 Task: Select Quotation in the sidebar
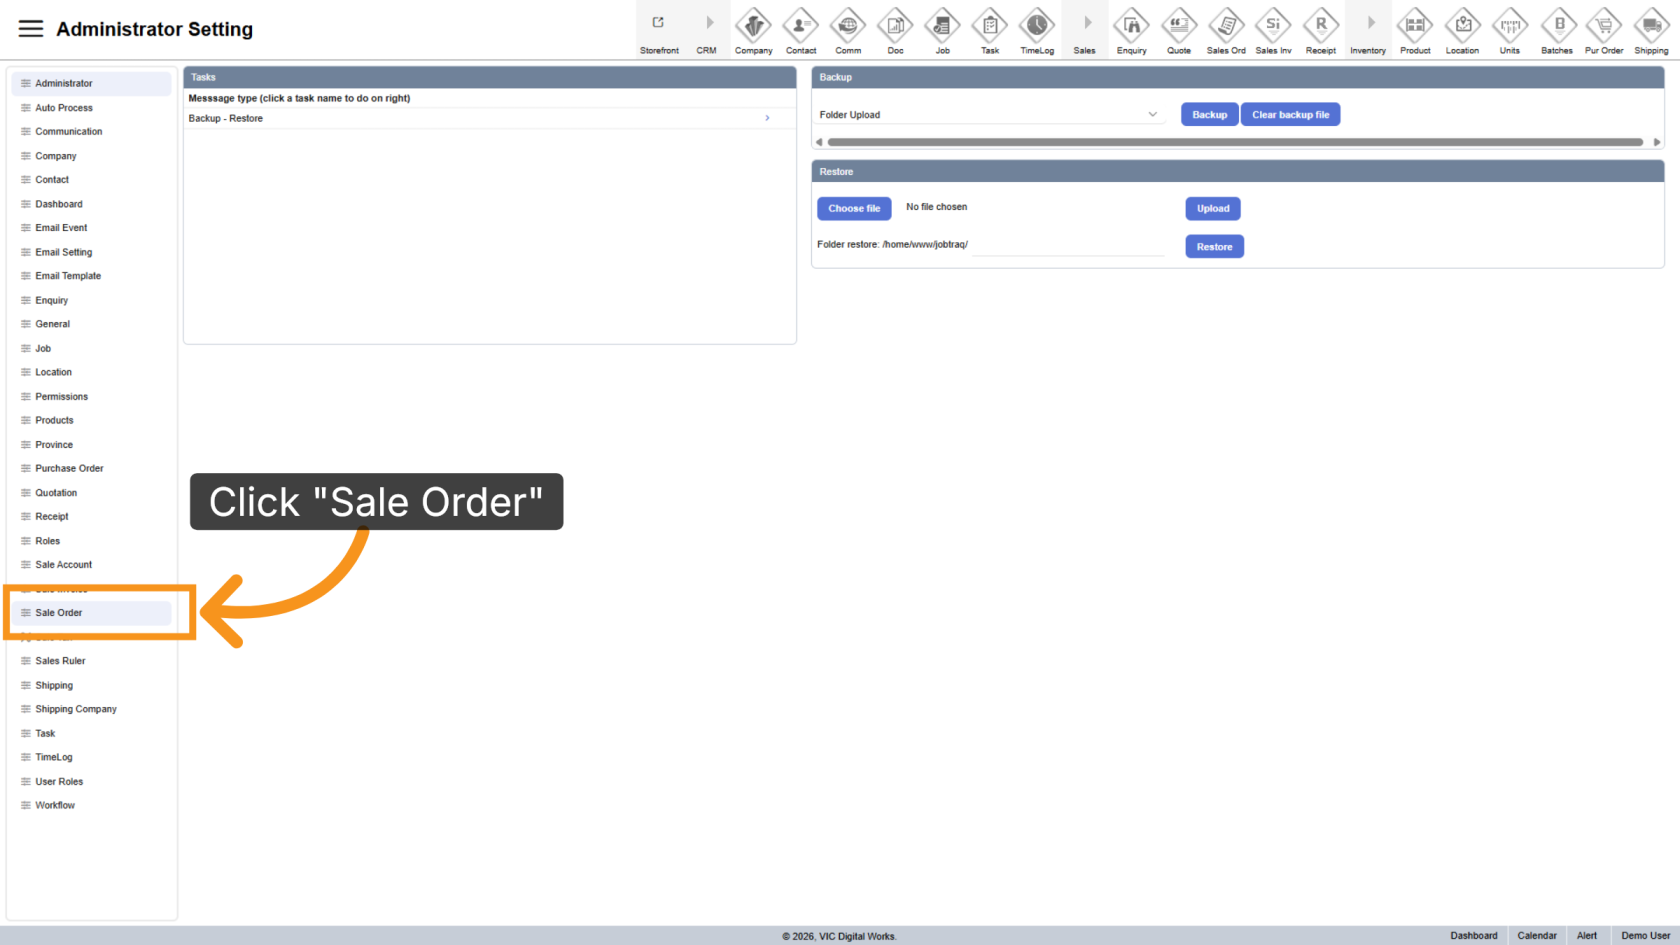point(91,493)
